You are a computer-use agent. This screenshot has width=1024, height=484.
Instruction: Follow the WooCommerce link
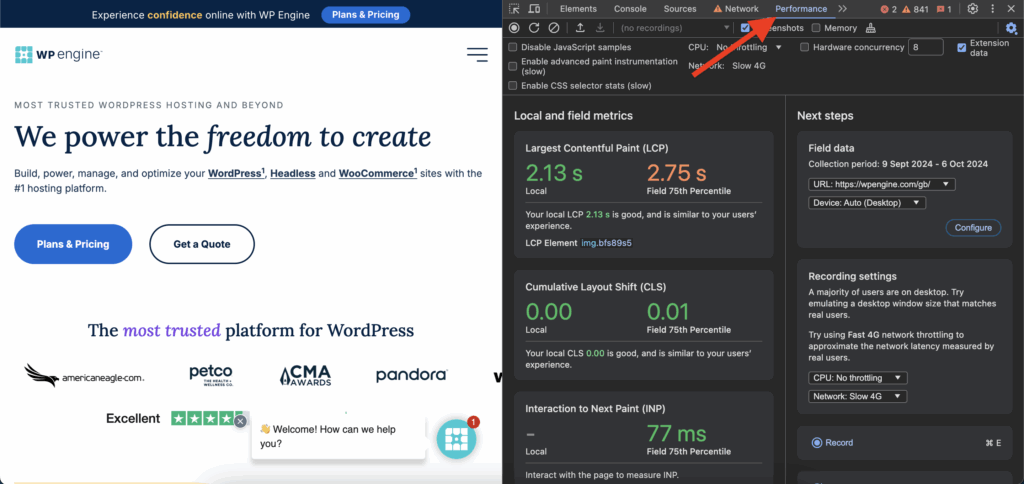point(377,173)
